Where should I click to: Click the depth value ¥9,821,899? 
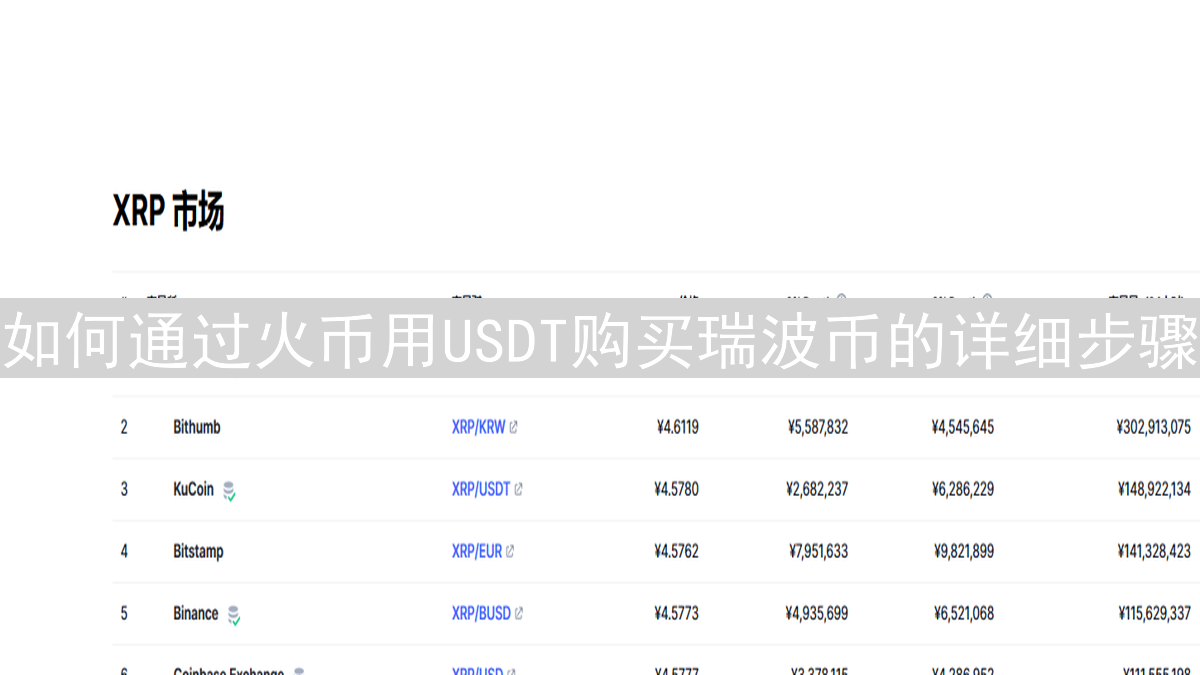point(963,551)
